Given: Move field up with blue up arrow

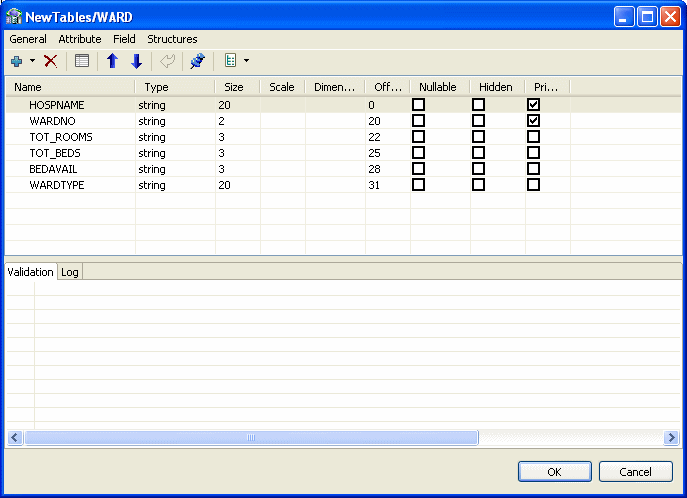Looking at the screenshot, I should (113, 61).
